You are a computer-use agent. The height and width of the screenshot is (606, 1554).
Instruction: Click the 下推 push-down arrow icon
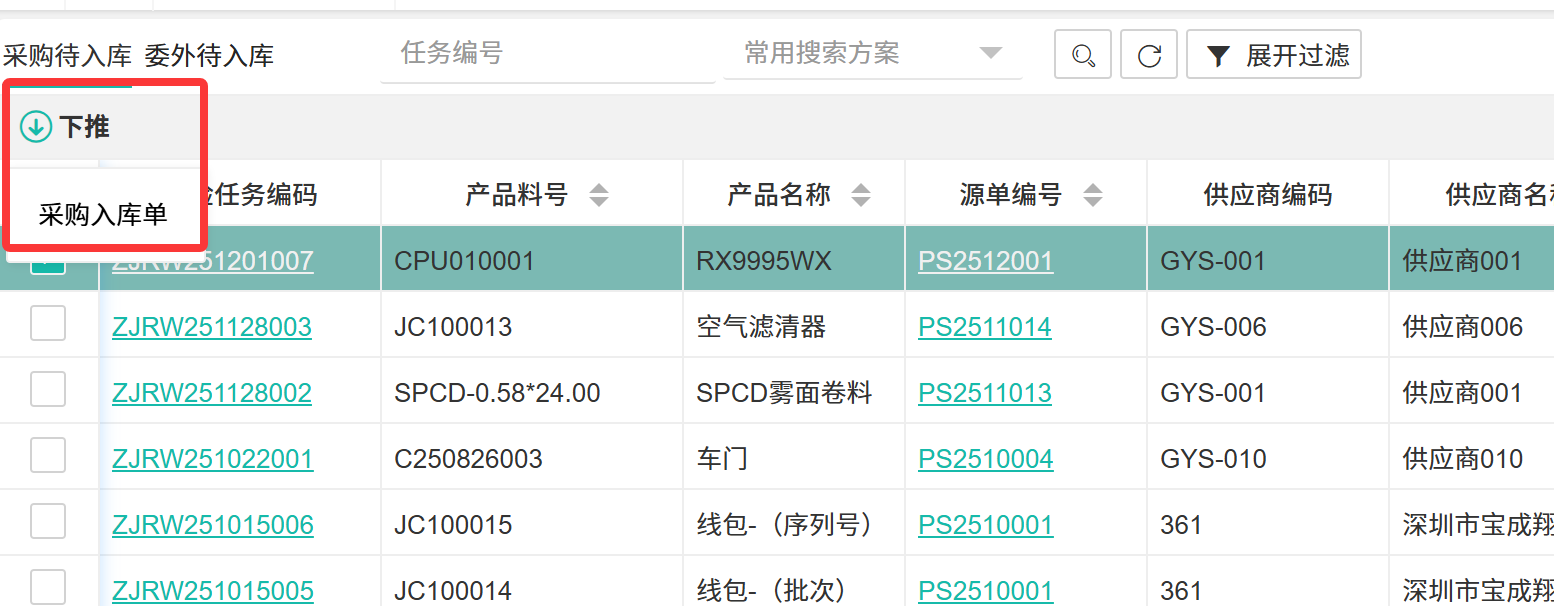coord(36,127)
